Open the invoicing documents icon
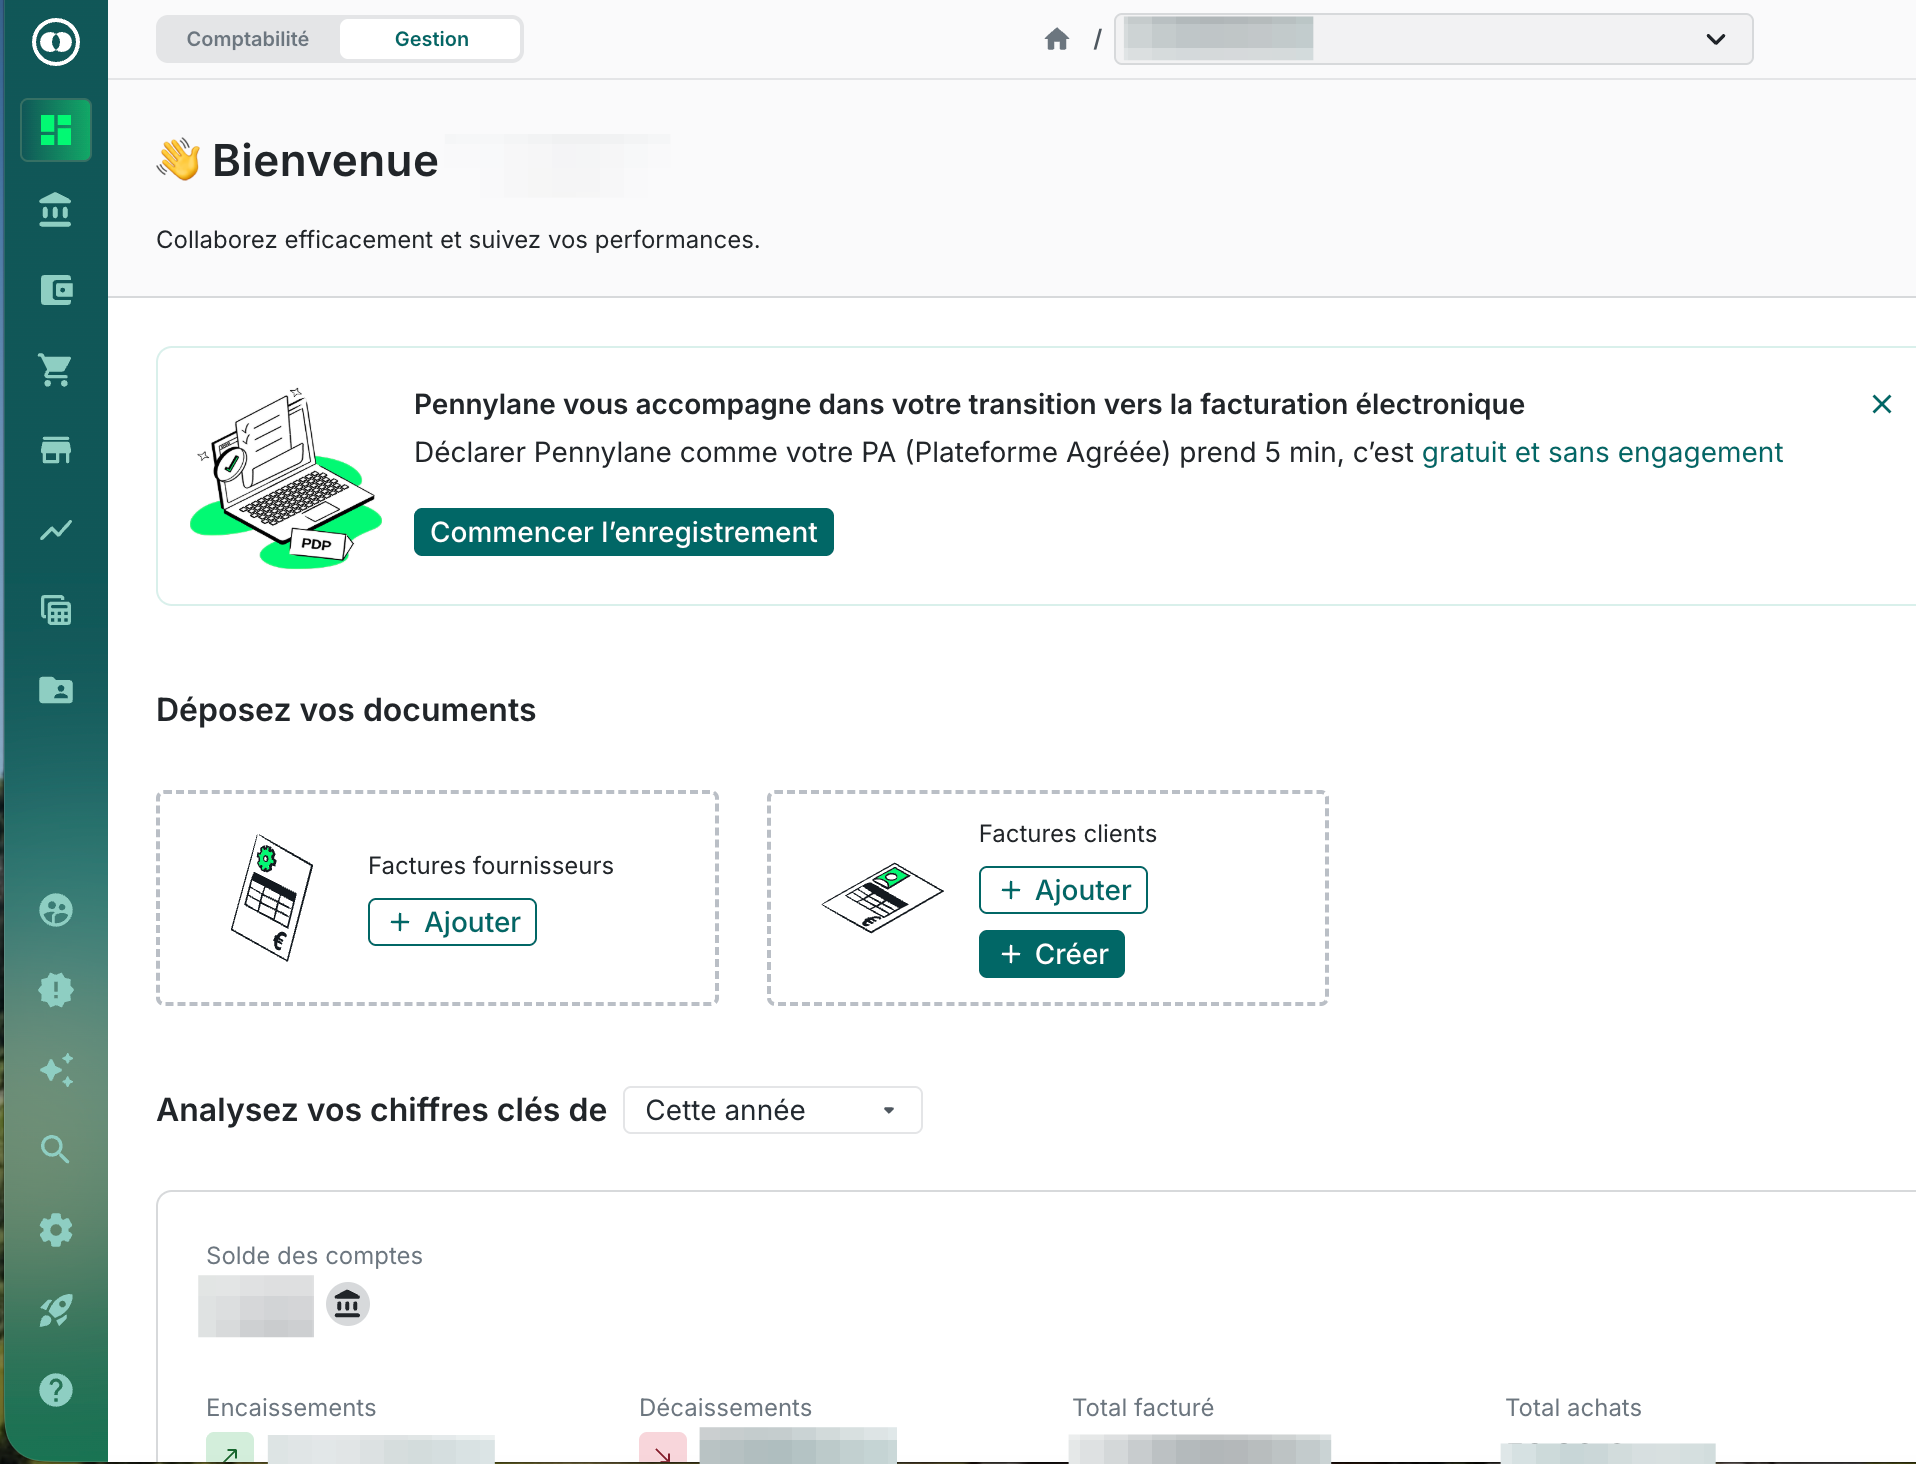 coord(56,610)
